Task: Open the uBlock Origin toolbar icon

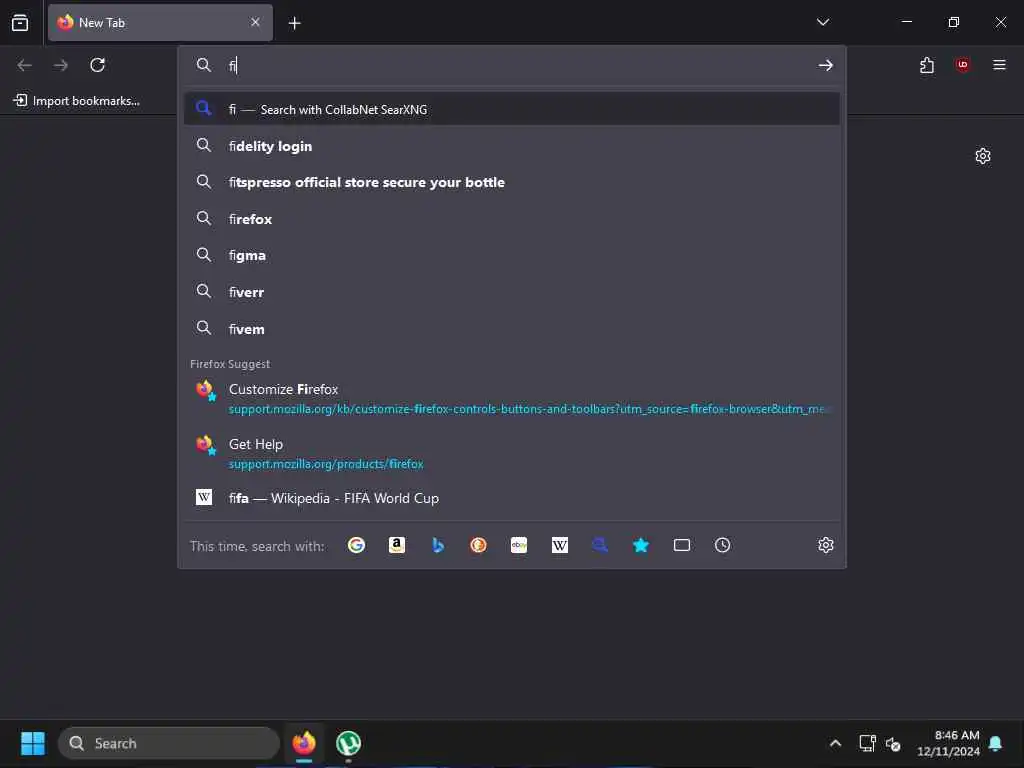Action: (x=963, y=65)
